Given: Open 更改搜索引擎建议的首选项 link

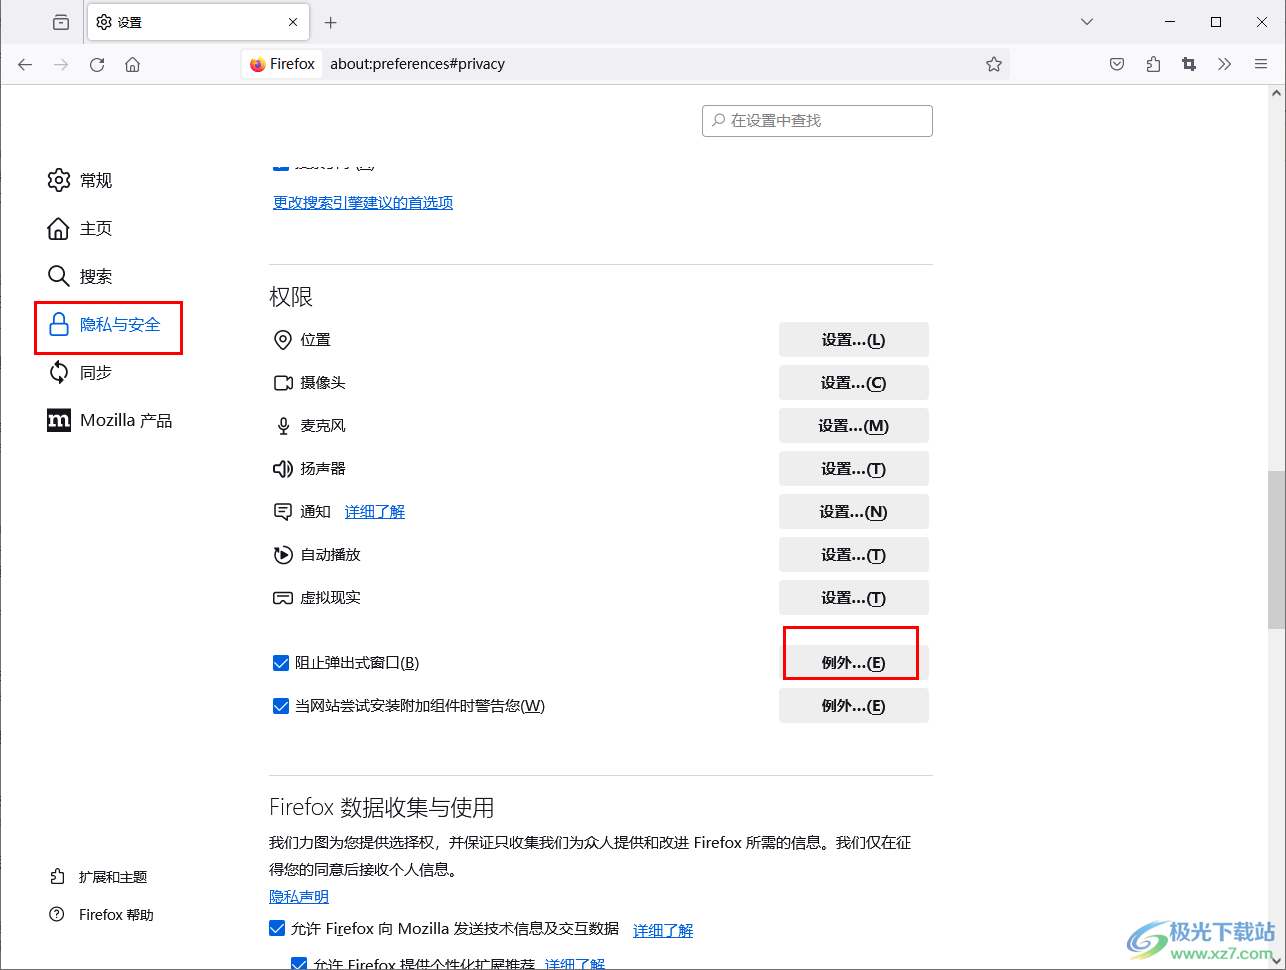Looking at the screenshot, I should click(363, 203).
